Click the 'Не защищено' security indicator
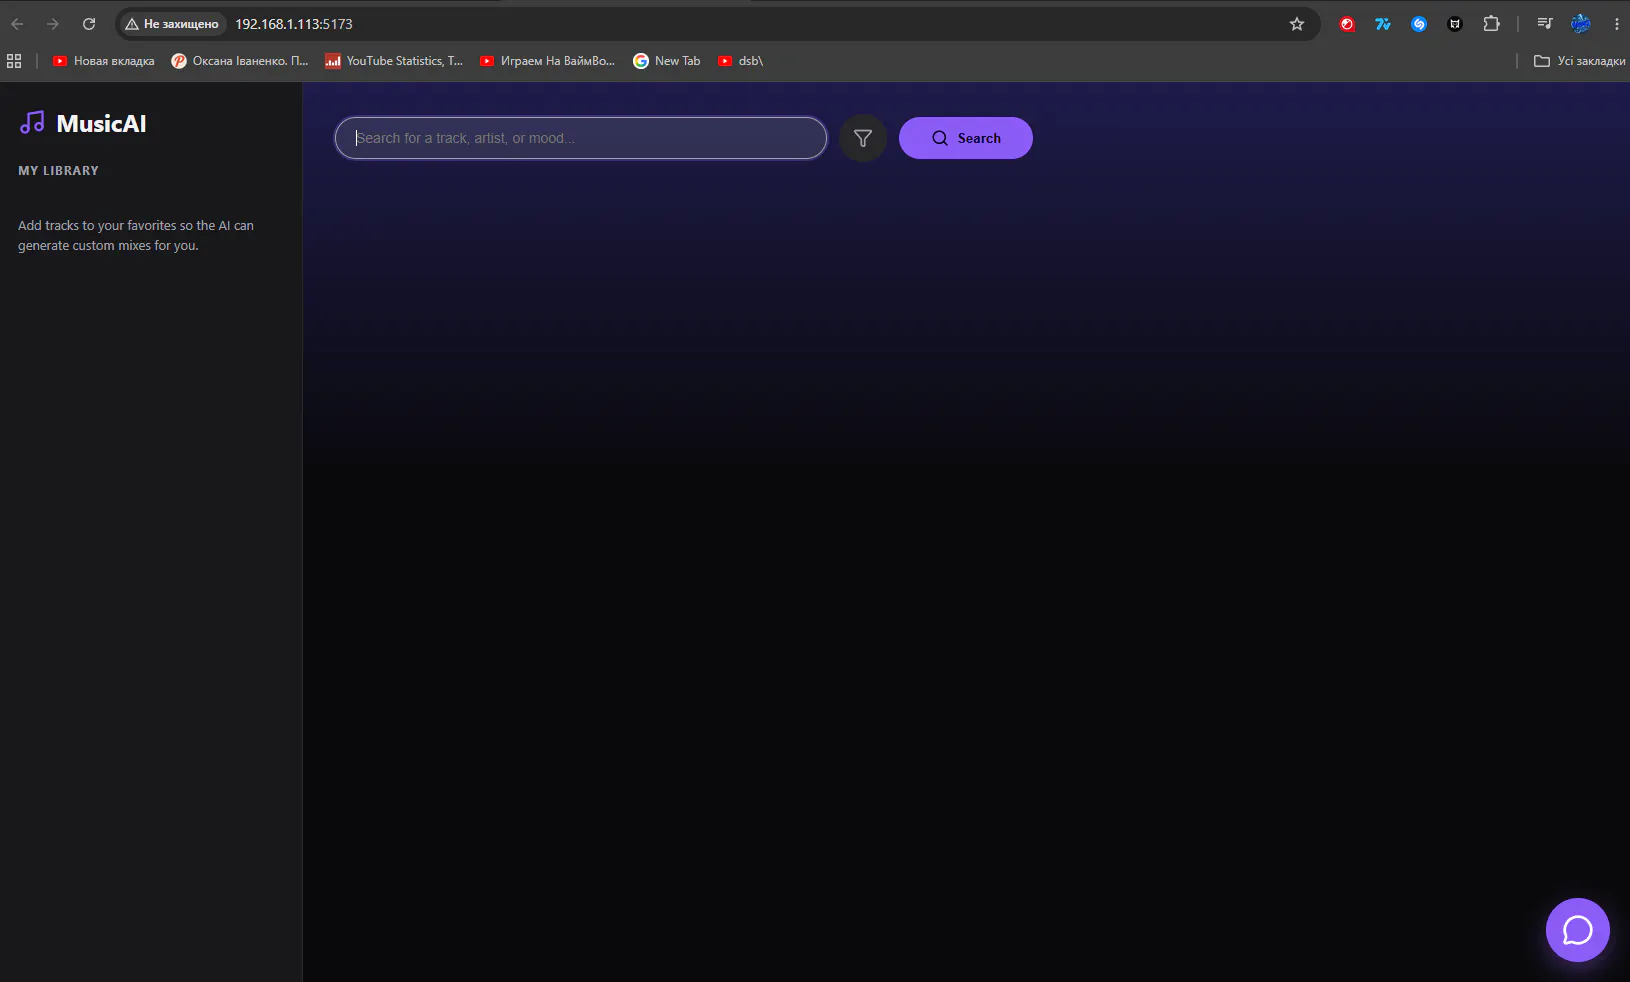This screenshot has width=1630, height=982. click(x=172, y=24)
